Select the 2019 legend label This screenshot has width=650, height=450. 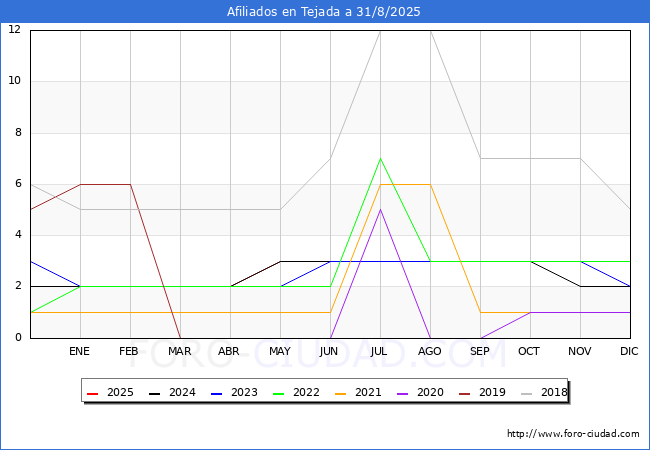(492, 392)
